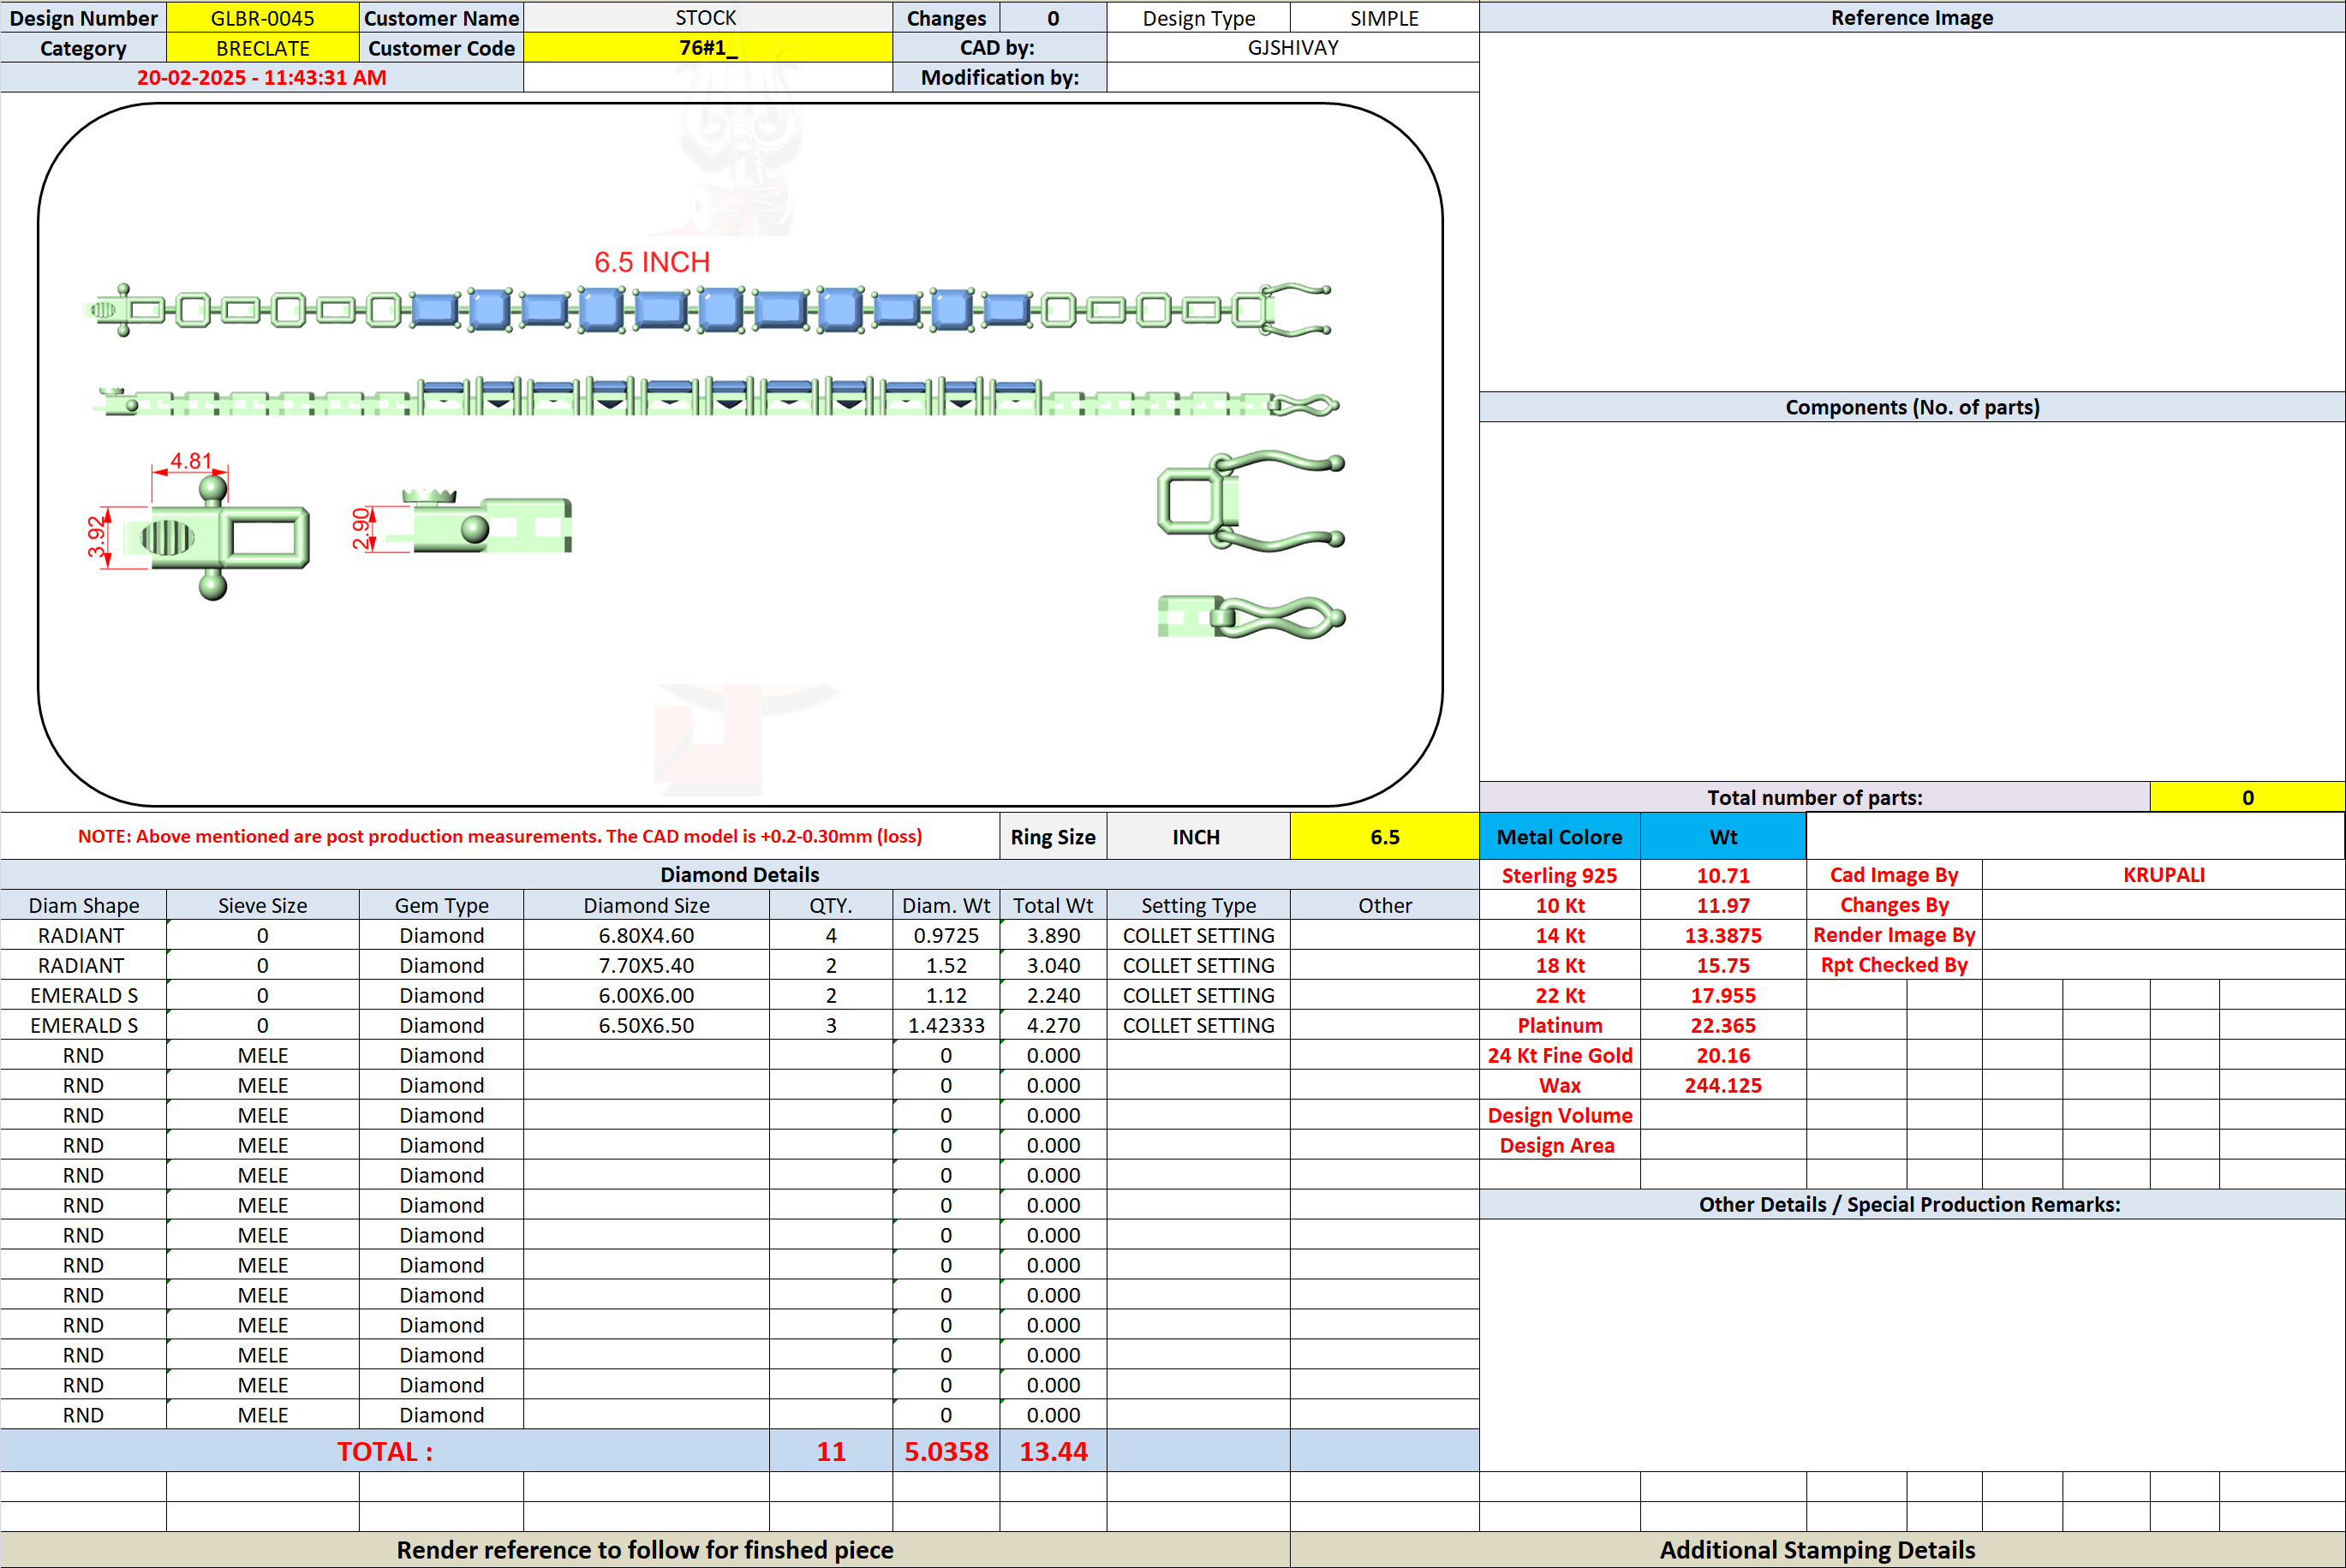Click the diamond size 6.00X6.00 cell

[x=646, y=995]
